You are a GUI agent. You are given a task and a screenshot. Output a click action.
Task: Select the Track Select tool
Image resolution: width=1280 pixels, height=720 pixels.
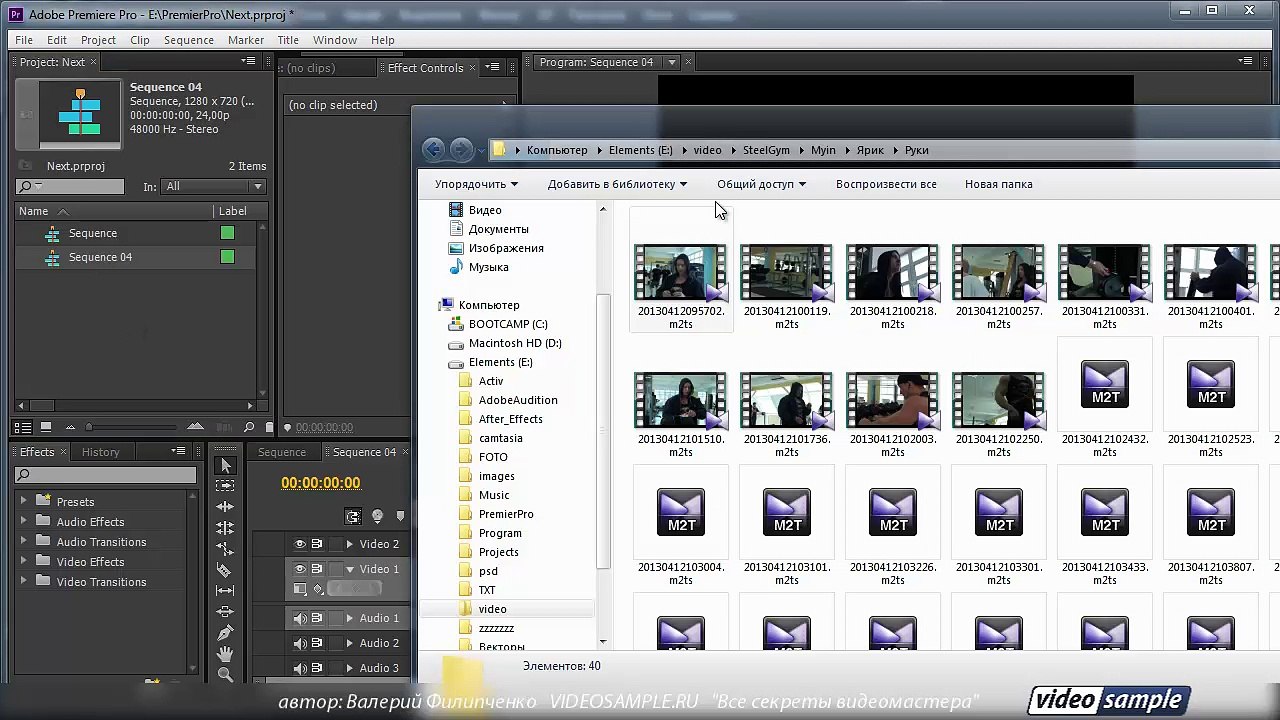click(225, 487)
